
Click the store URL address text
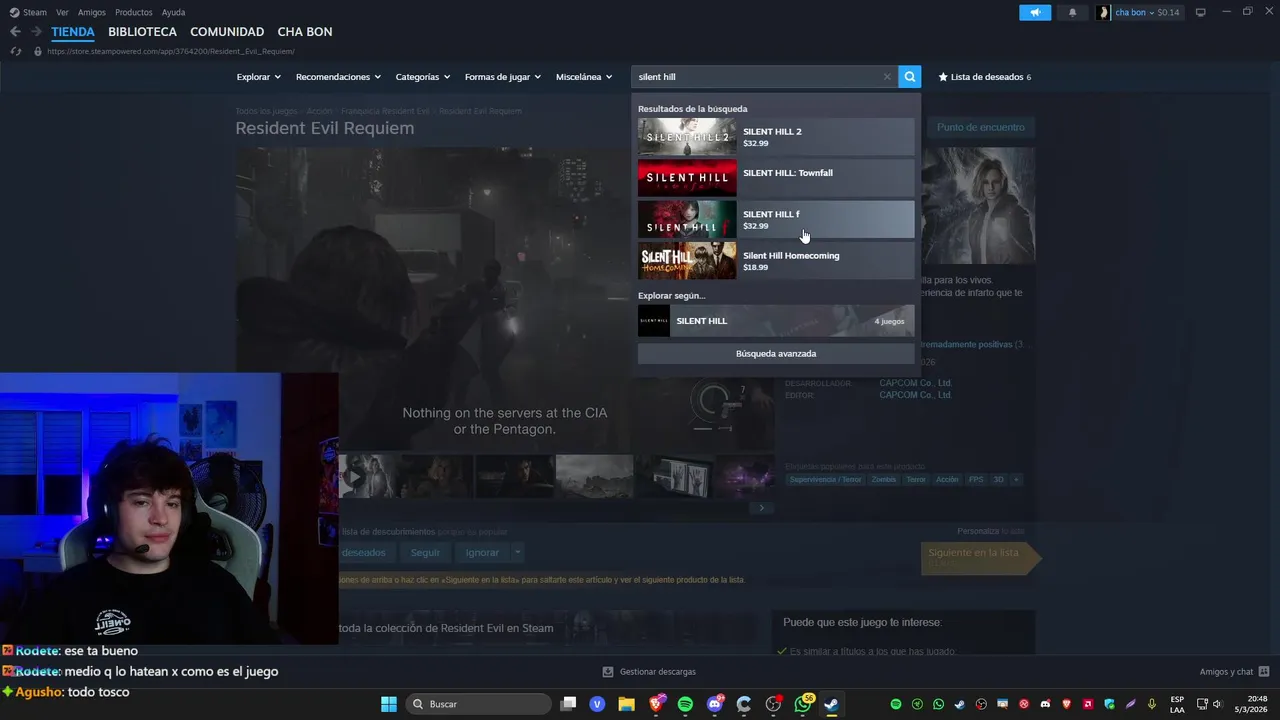(x=171, y=51)
